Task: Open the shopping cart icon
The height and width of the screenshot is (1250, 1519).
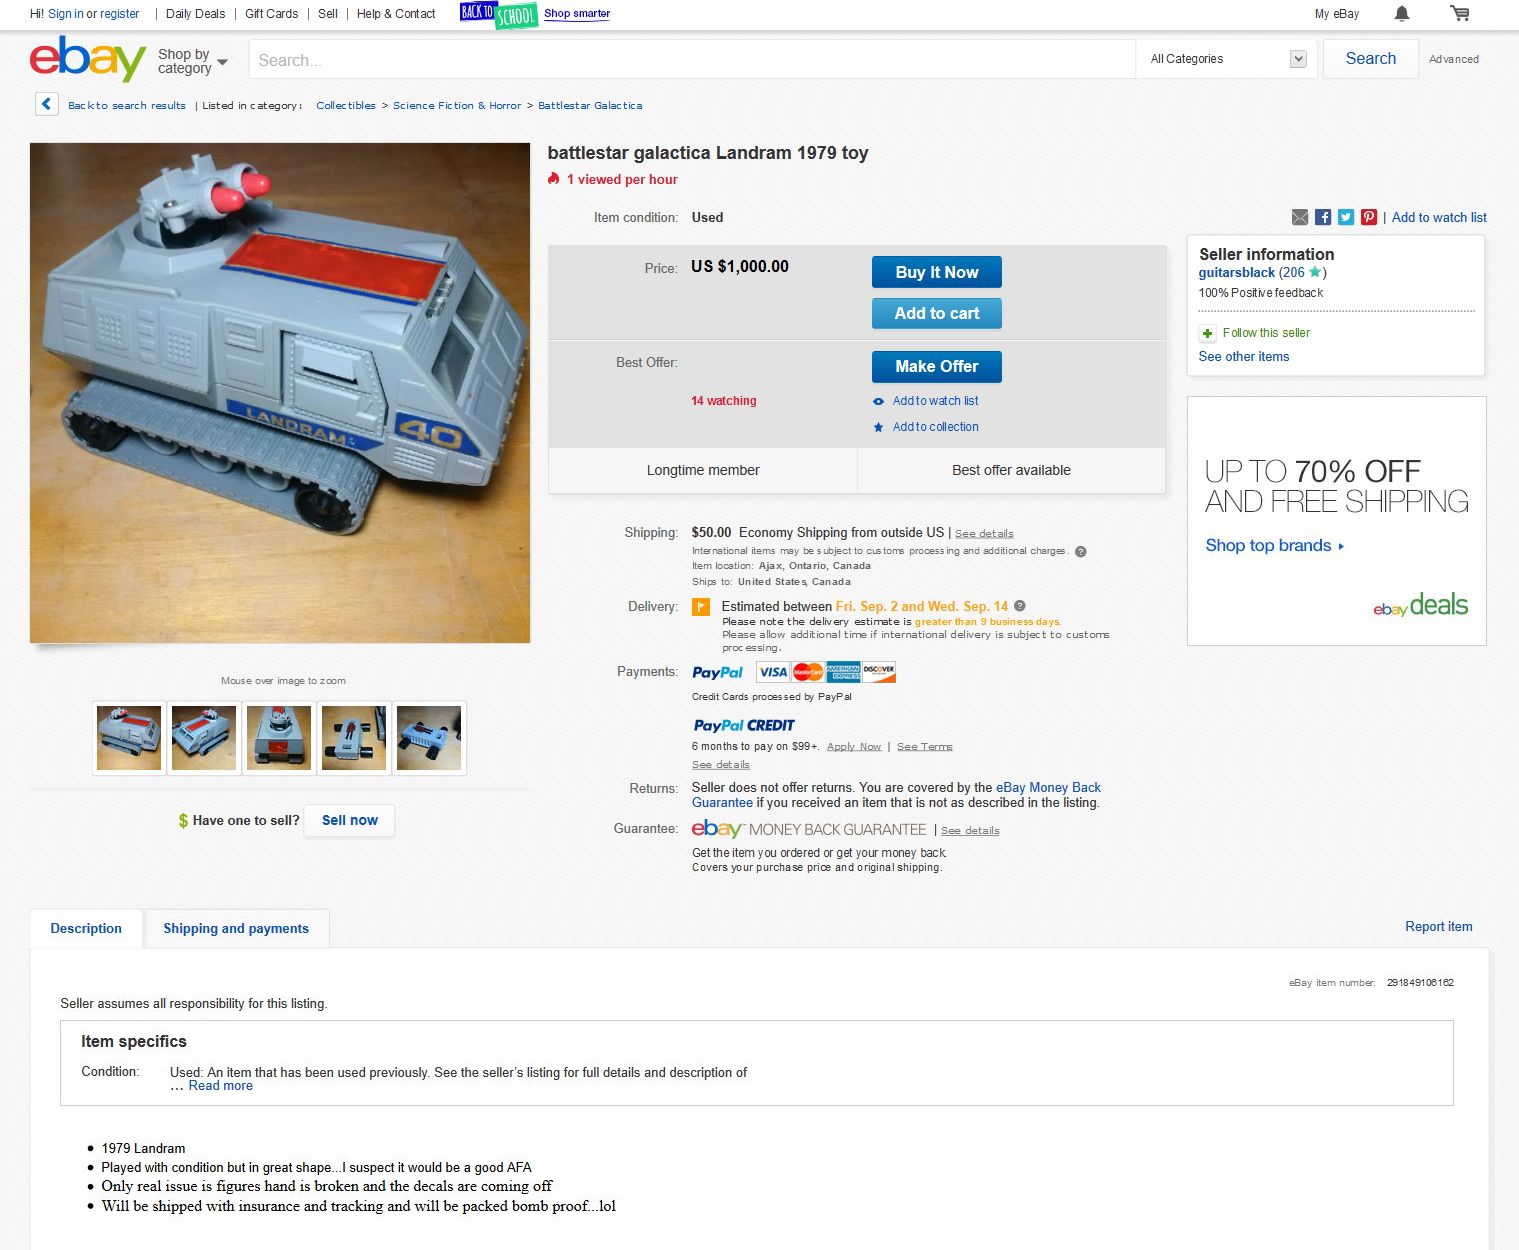Action: point(1460,13)
